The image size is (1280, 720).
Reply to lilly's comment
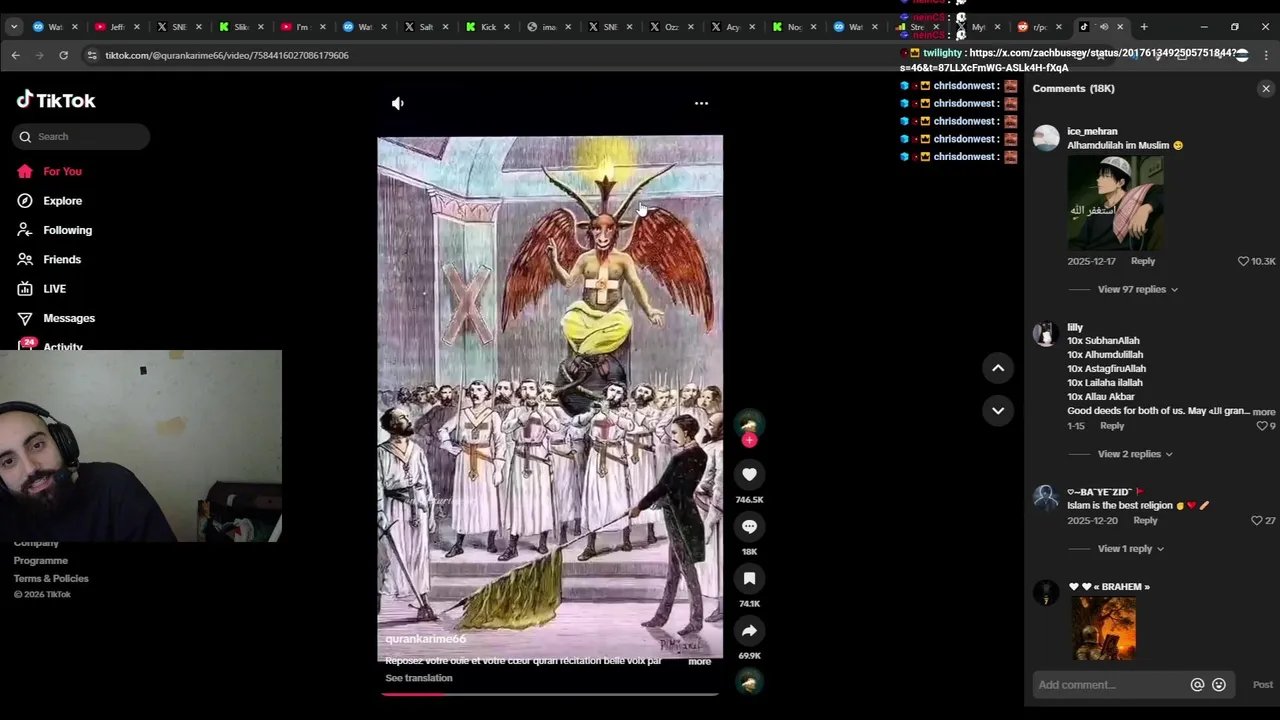pyautogui.click(x=1112, y=426)
